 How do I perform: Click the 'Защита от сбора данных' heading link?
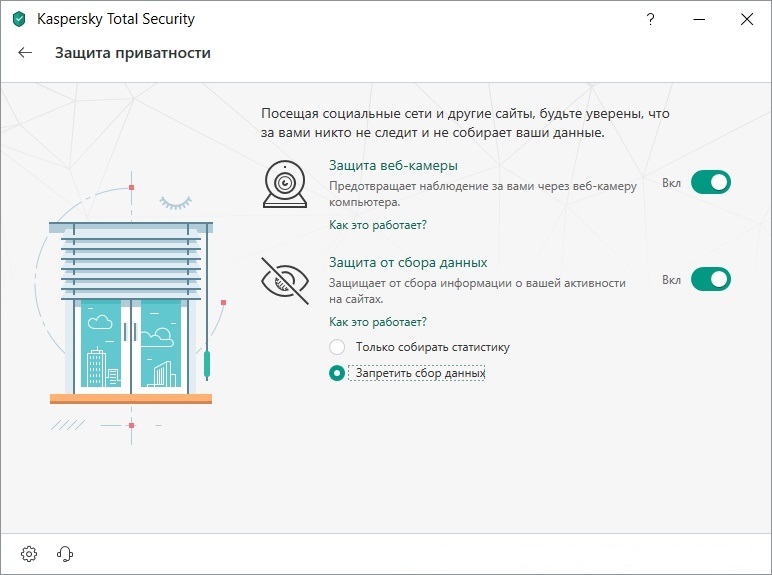(407, 262)
